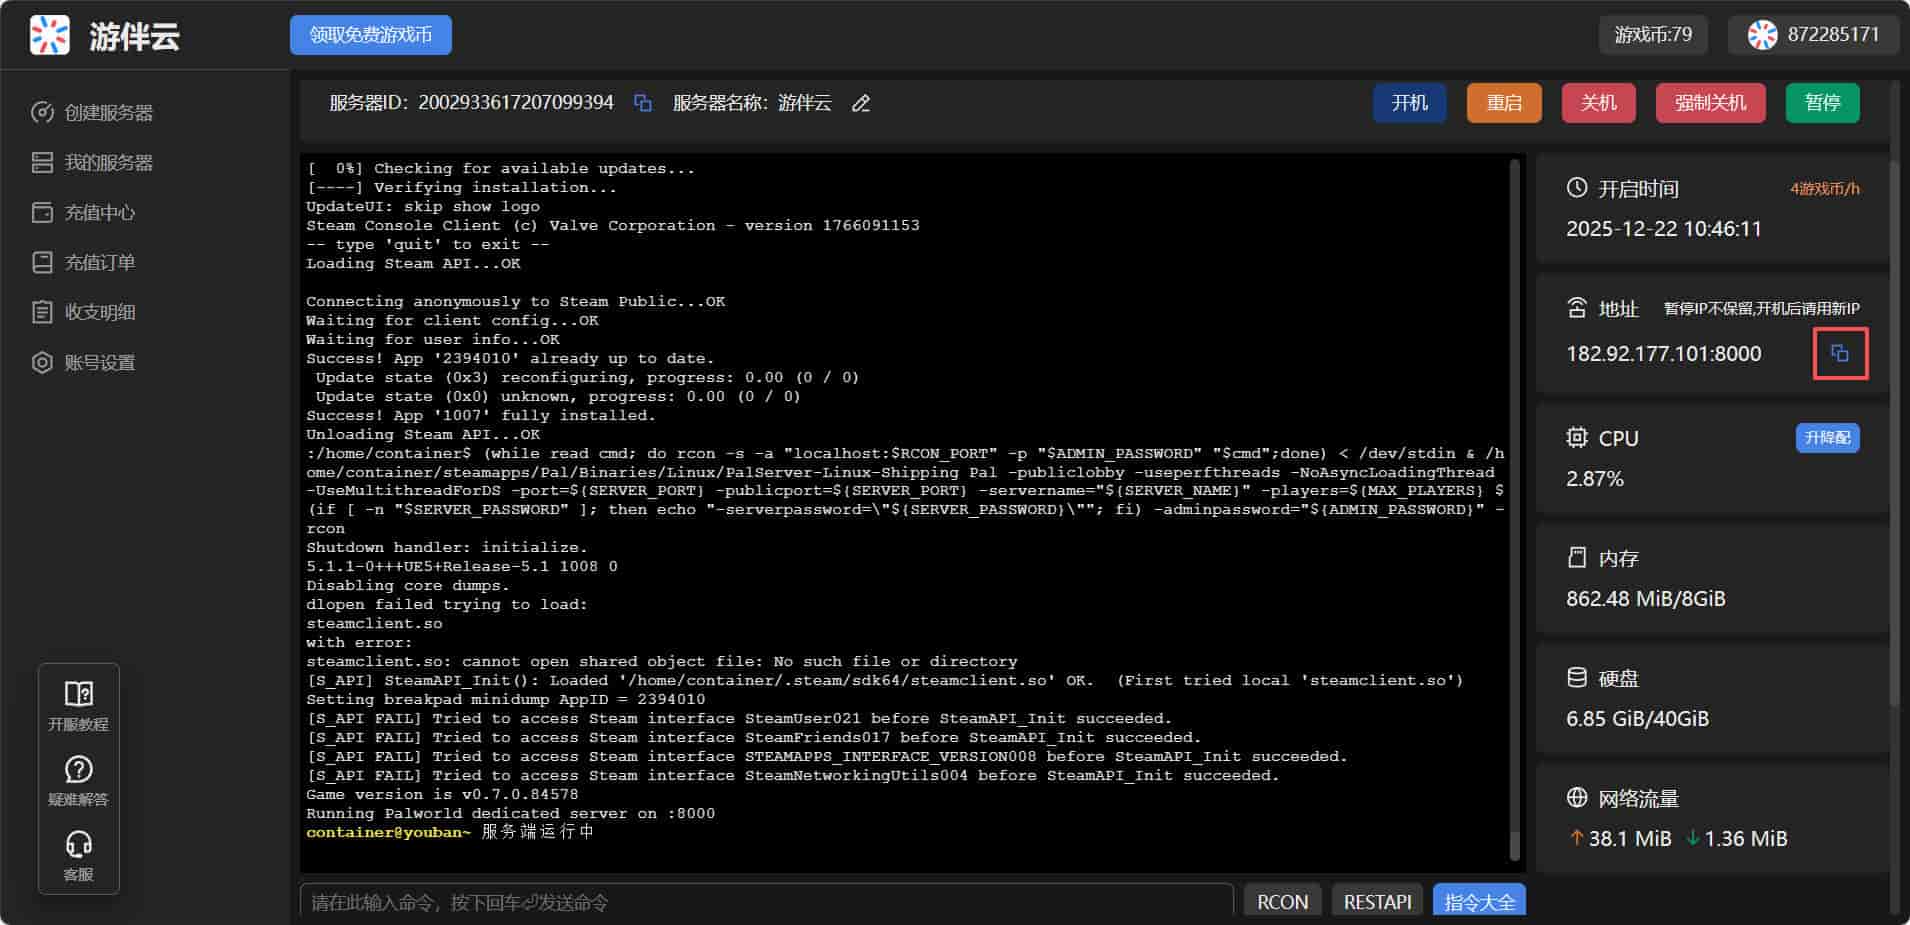The image size is (1910, 925).
Task: Click the 游伴云 logo icon
Action: pos(50,36)
